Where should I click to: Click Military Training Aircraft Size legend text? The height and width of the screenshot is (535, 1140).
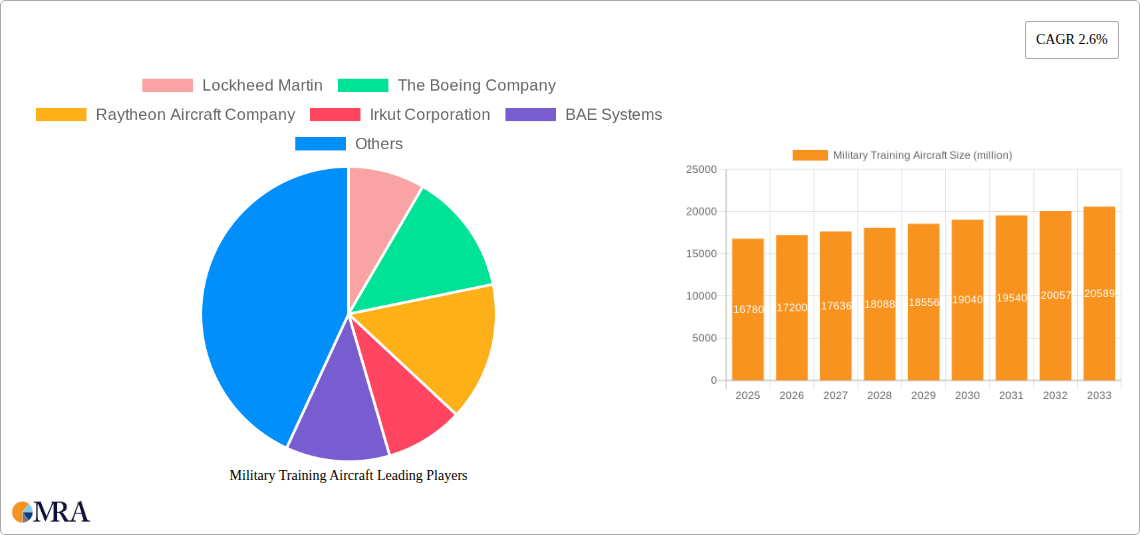(x=923, y=155)
